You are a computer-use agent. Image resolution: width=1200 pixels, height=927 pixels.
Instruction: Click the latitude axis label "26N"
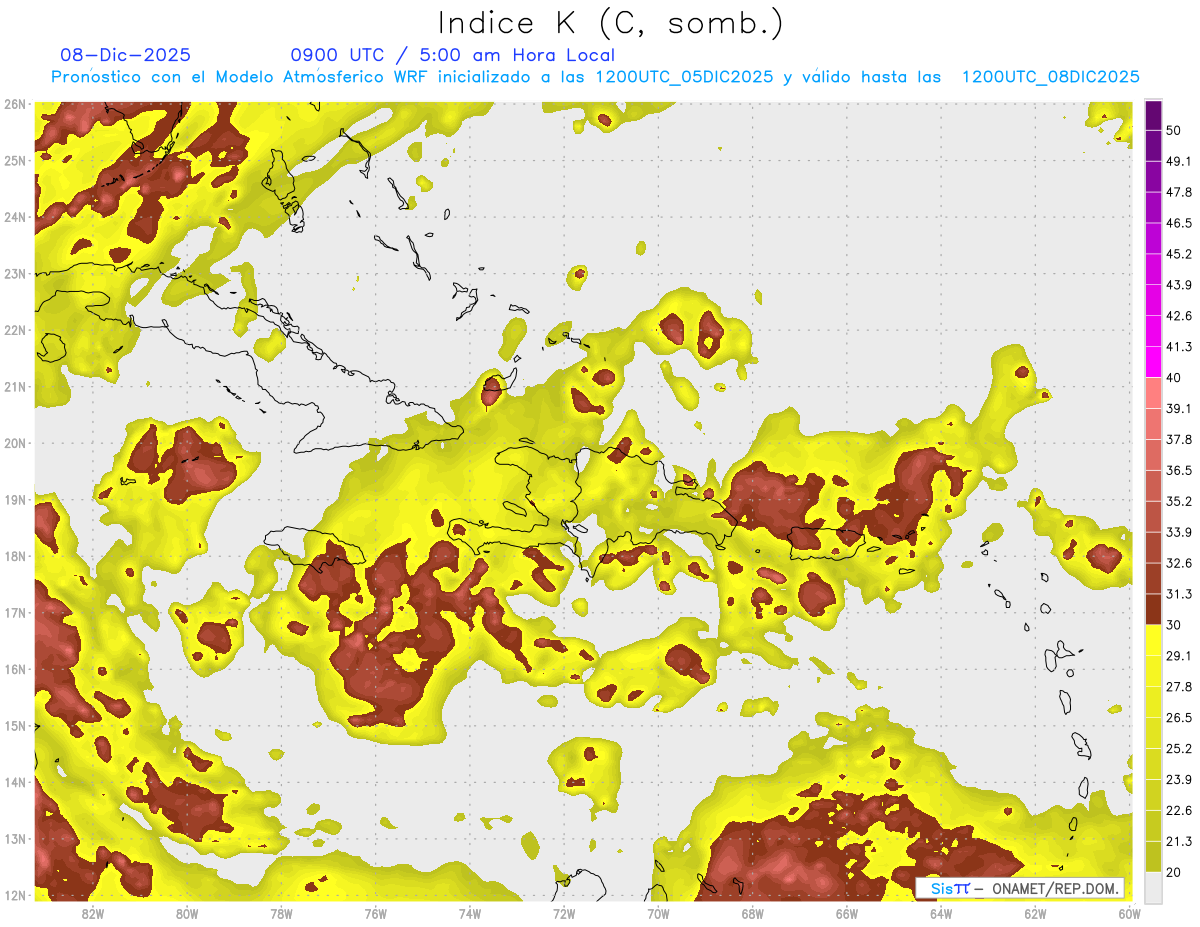(x=15, y=104)
